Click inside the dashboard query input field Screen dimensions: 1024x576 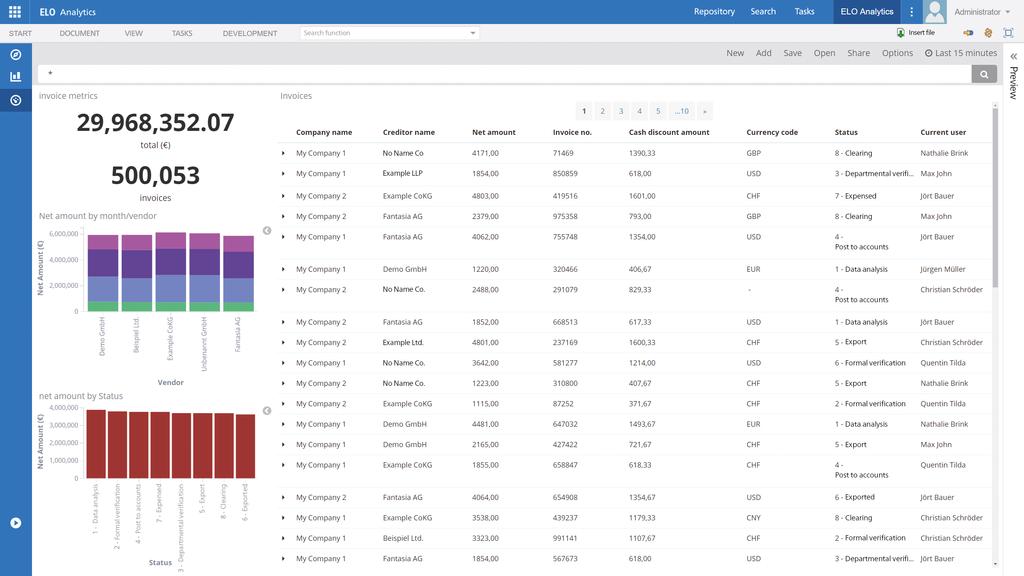click(504, 74)
